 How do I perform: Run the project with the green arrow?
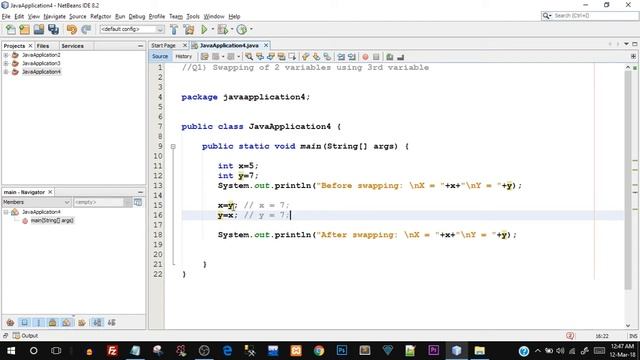204,29
